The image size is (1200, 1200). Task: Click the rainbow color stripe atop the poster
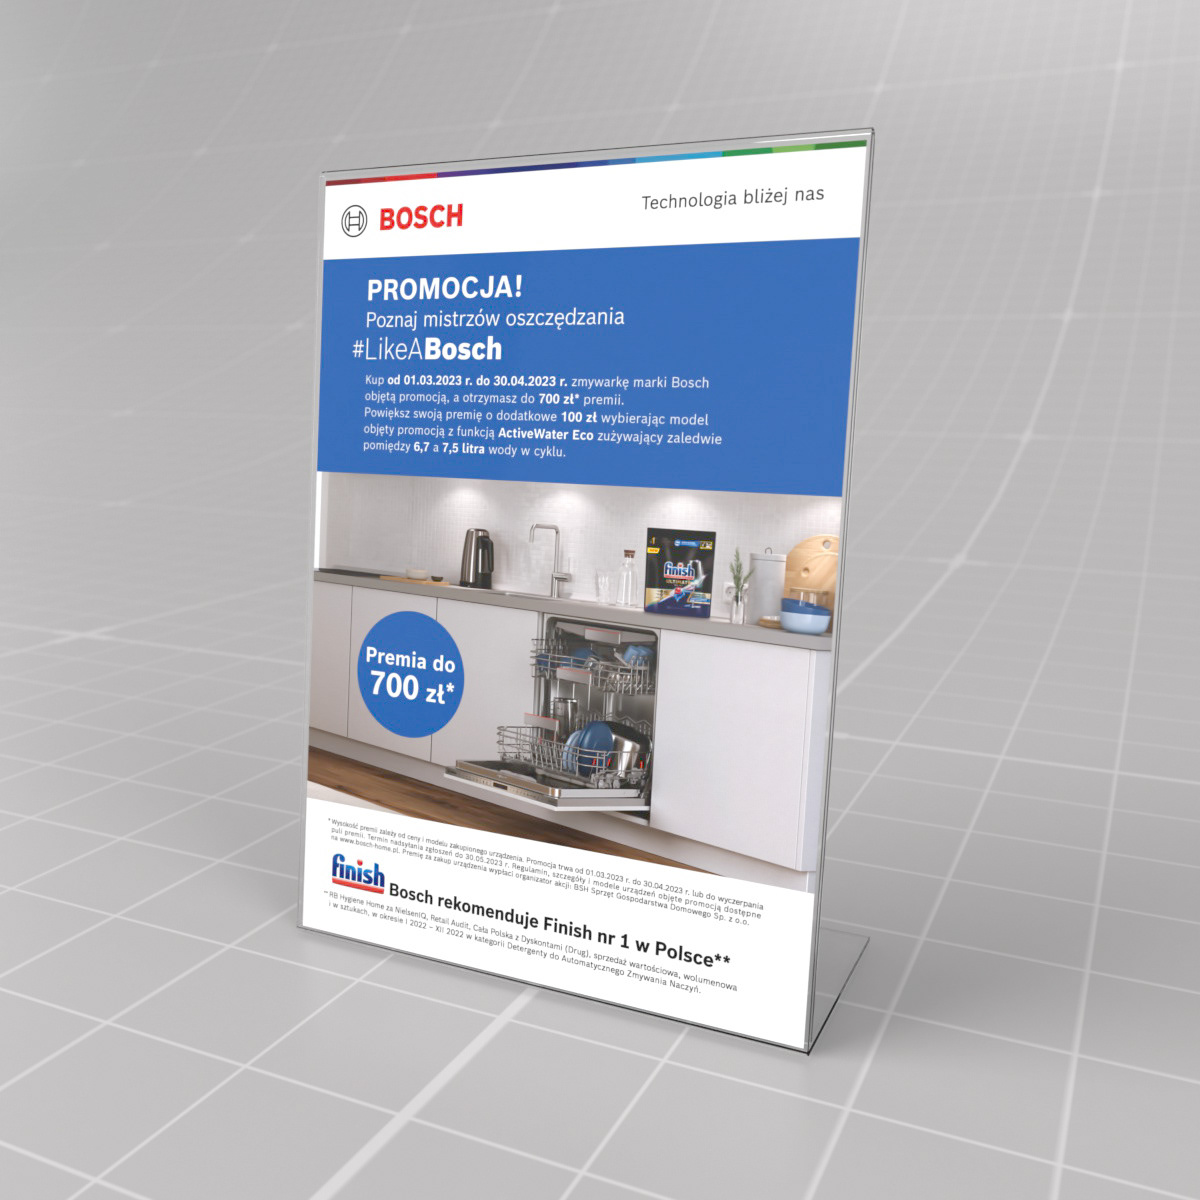(x=594, y=163)
